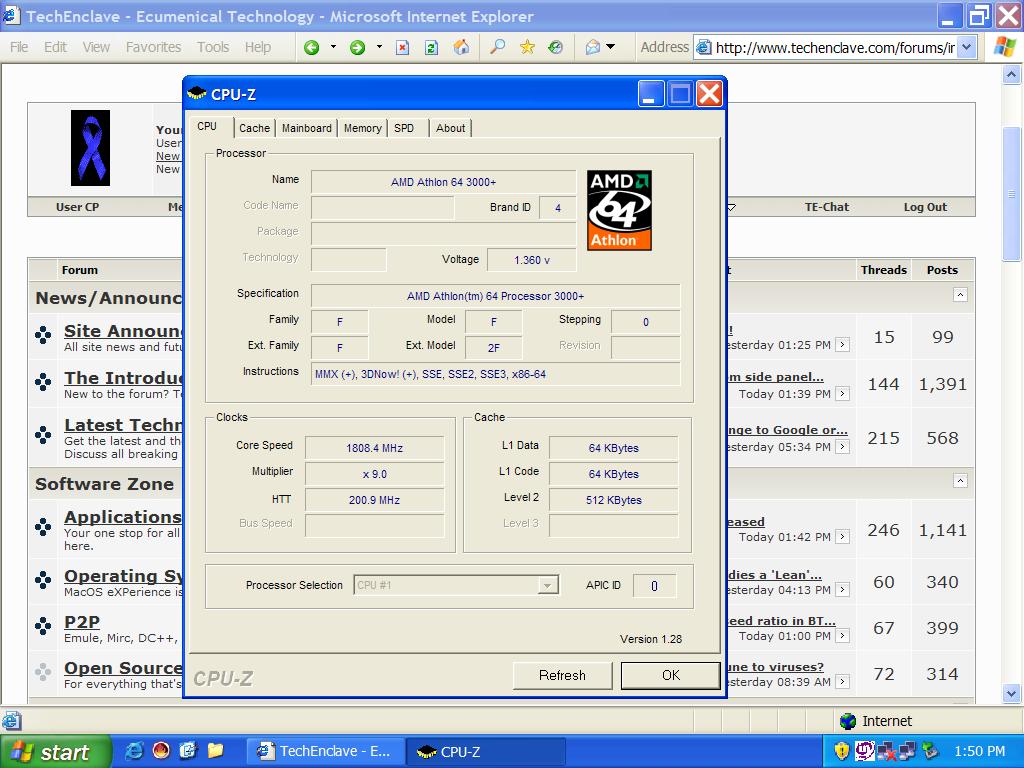Switch to the Memory tab
This screenshot has height=768, width=1024.
point(362,128)
